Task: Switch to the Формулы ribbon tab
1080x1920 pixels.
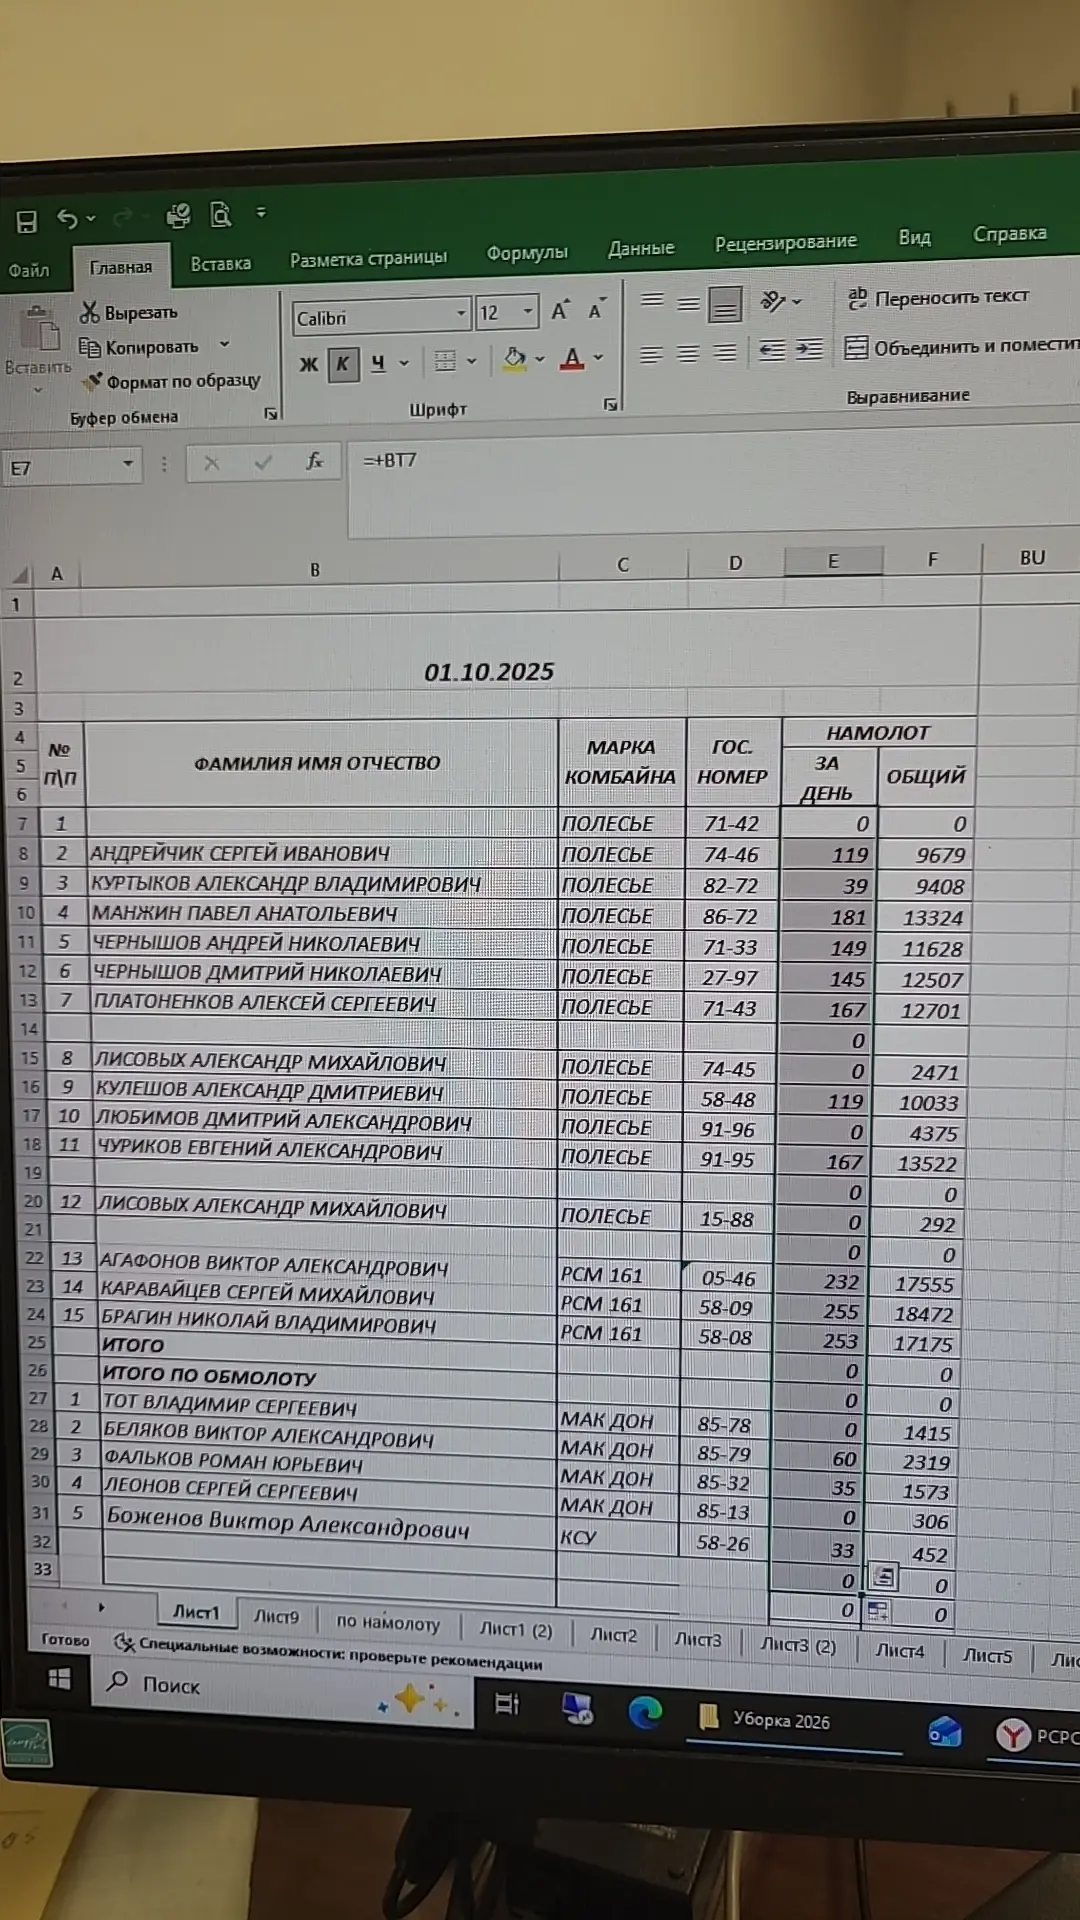Action: click(527, 253)
